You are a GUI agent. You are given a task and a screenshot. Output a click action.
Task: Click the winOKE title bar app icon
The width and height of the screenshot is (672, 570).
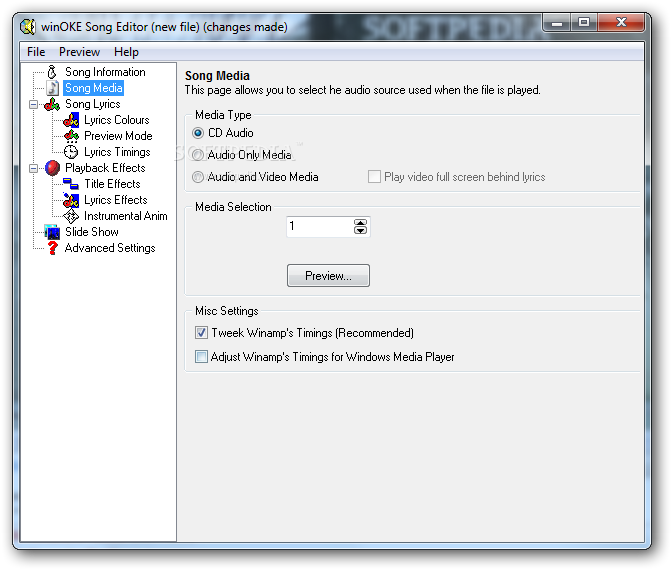click(28, 27)
